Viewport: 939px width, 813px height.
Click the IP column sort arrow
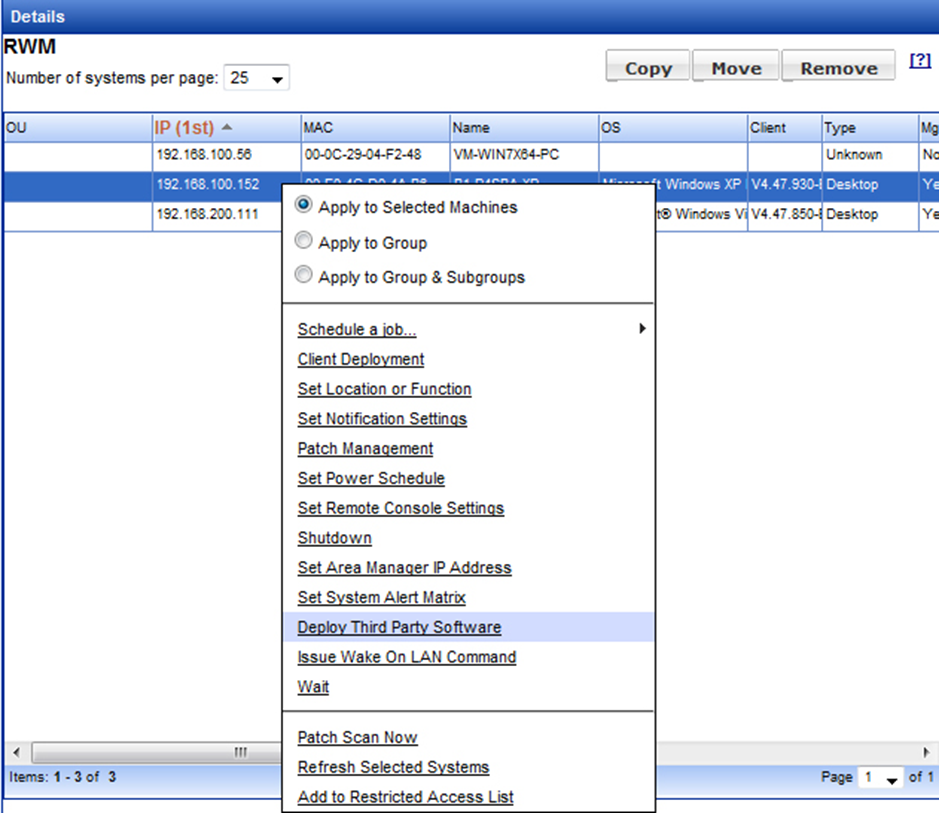click(227, 128)
